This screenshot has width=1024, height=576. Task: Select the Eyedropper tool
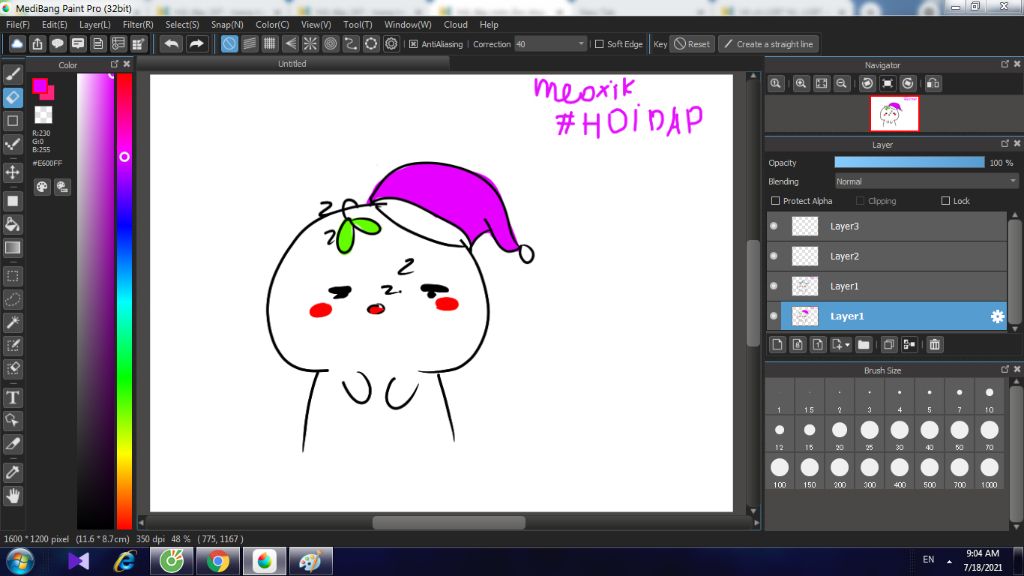tap(12, 473)
